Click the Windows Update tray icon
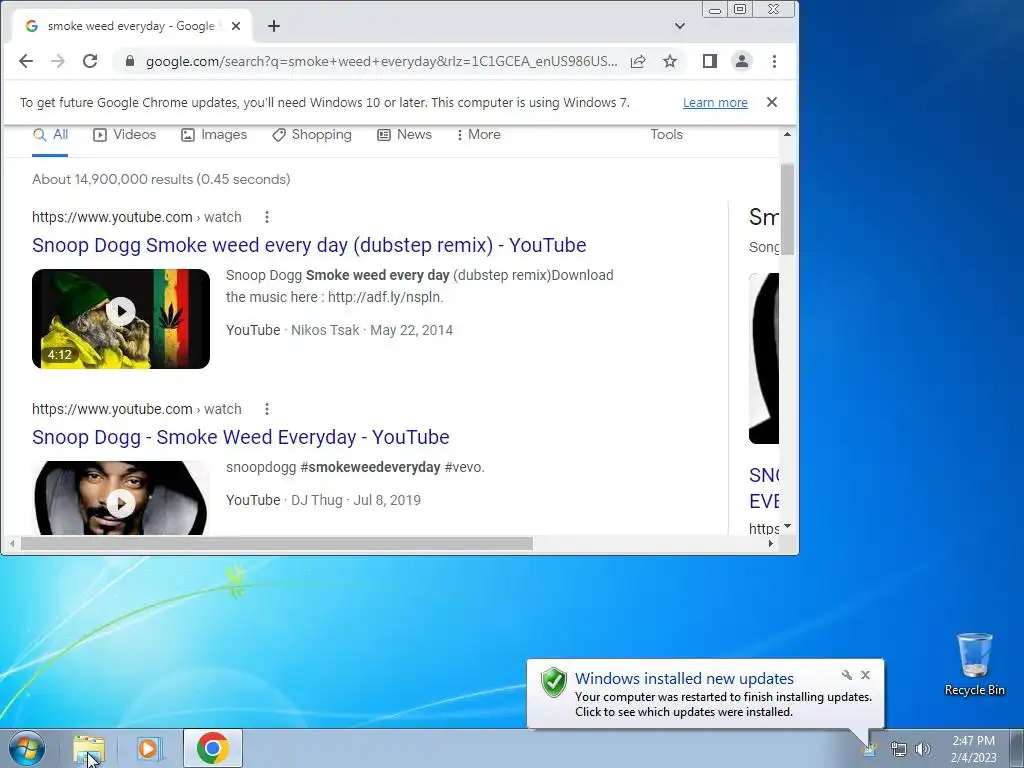1024x768 pixels. click(x=870, y=749)
